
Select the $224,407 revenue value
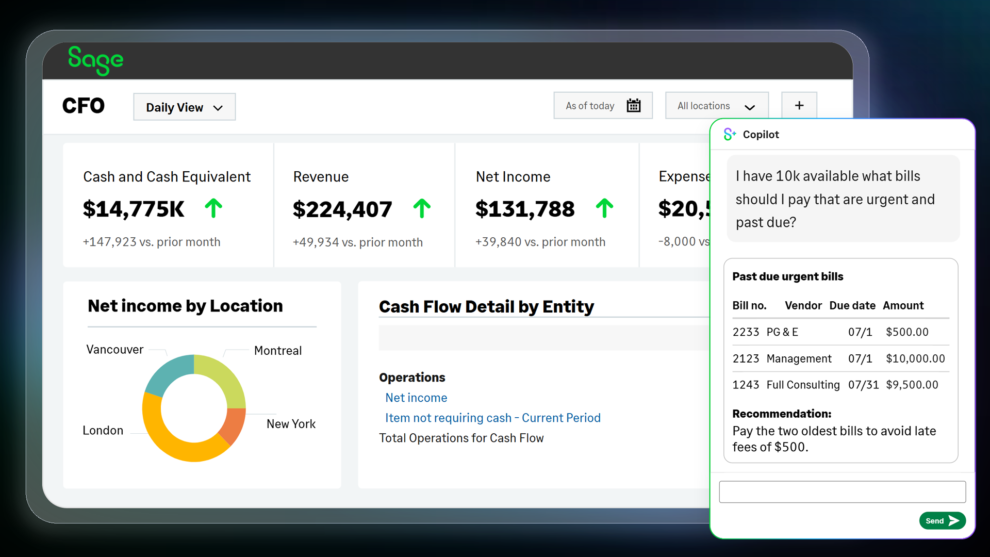tap(342, 209)
